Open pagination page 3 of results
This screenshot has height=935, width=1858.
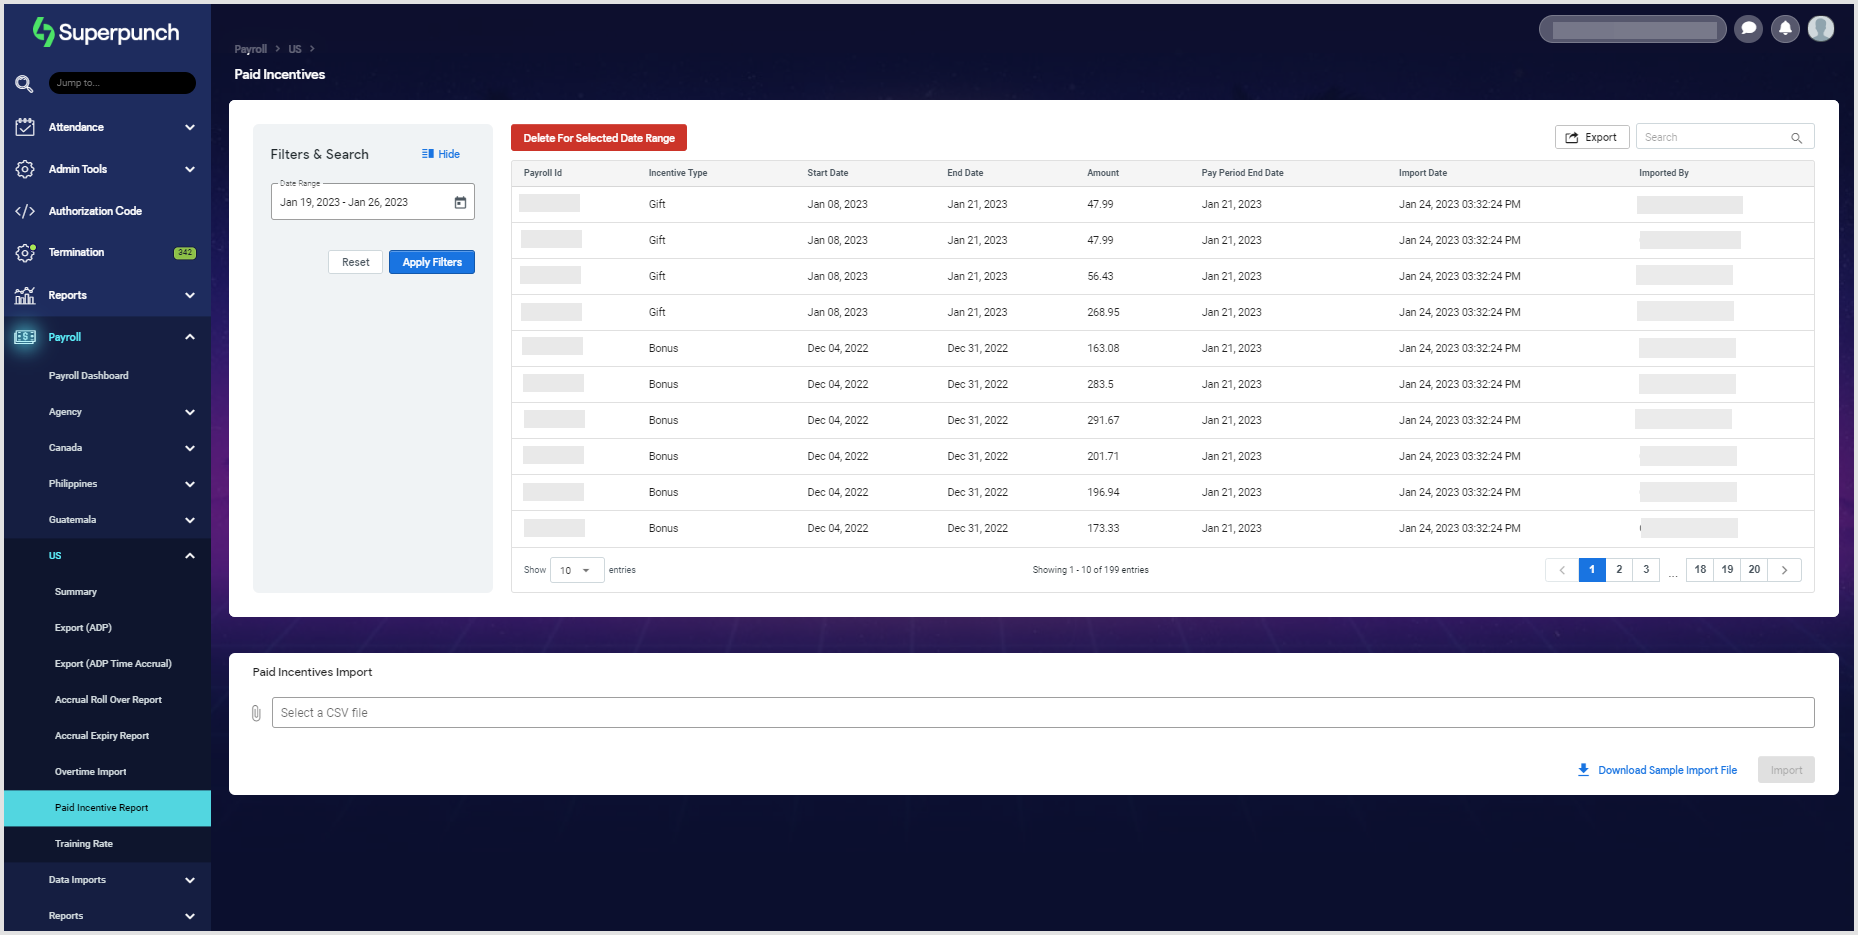point(1645,569)
